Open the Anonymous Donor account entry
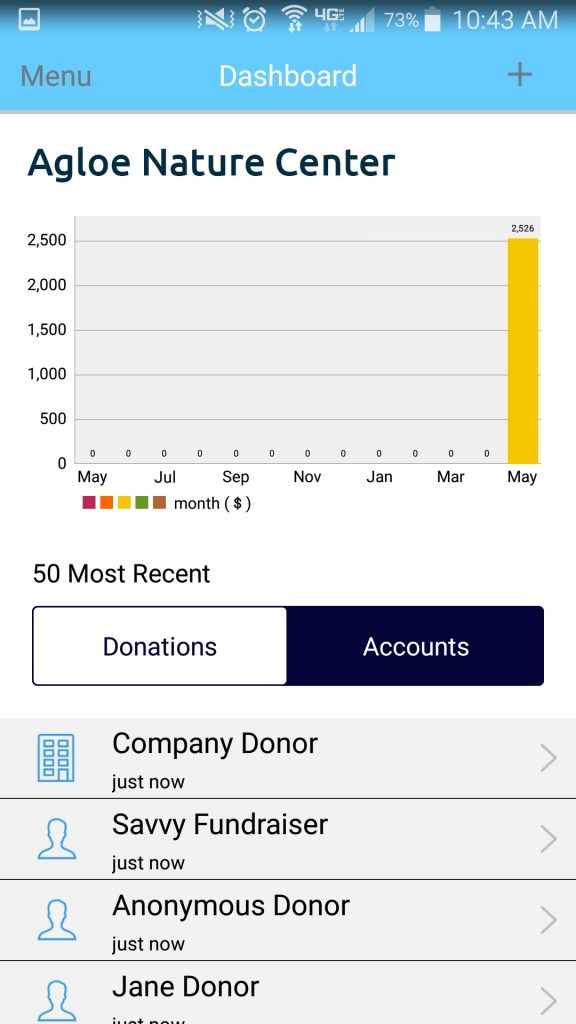 (x=288, y=920)
